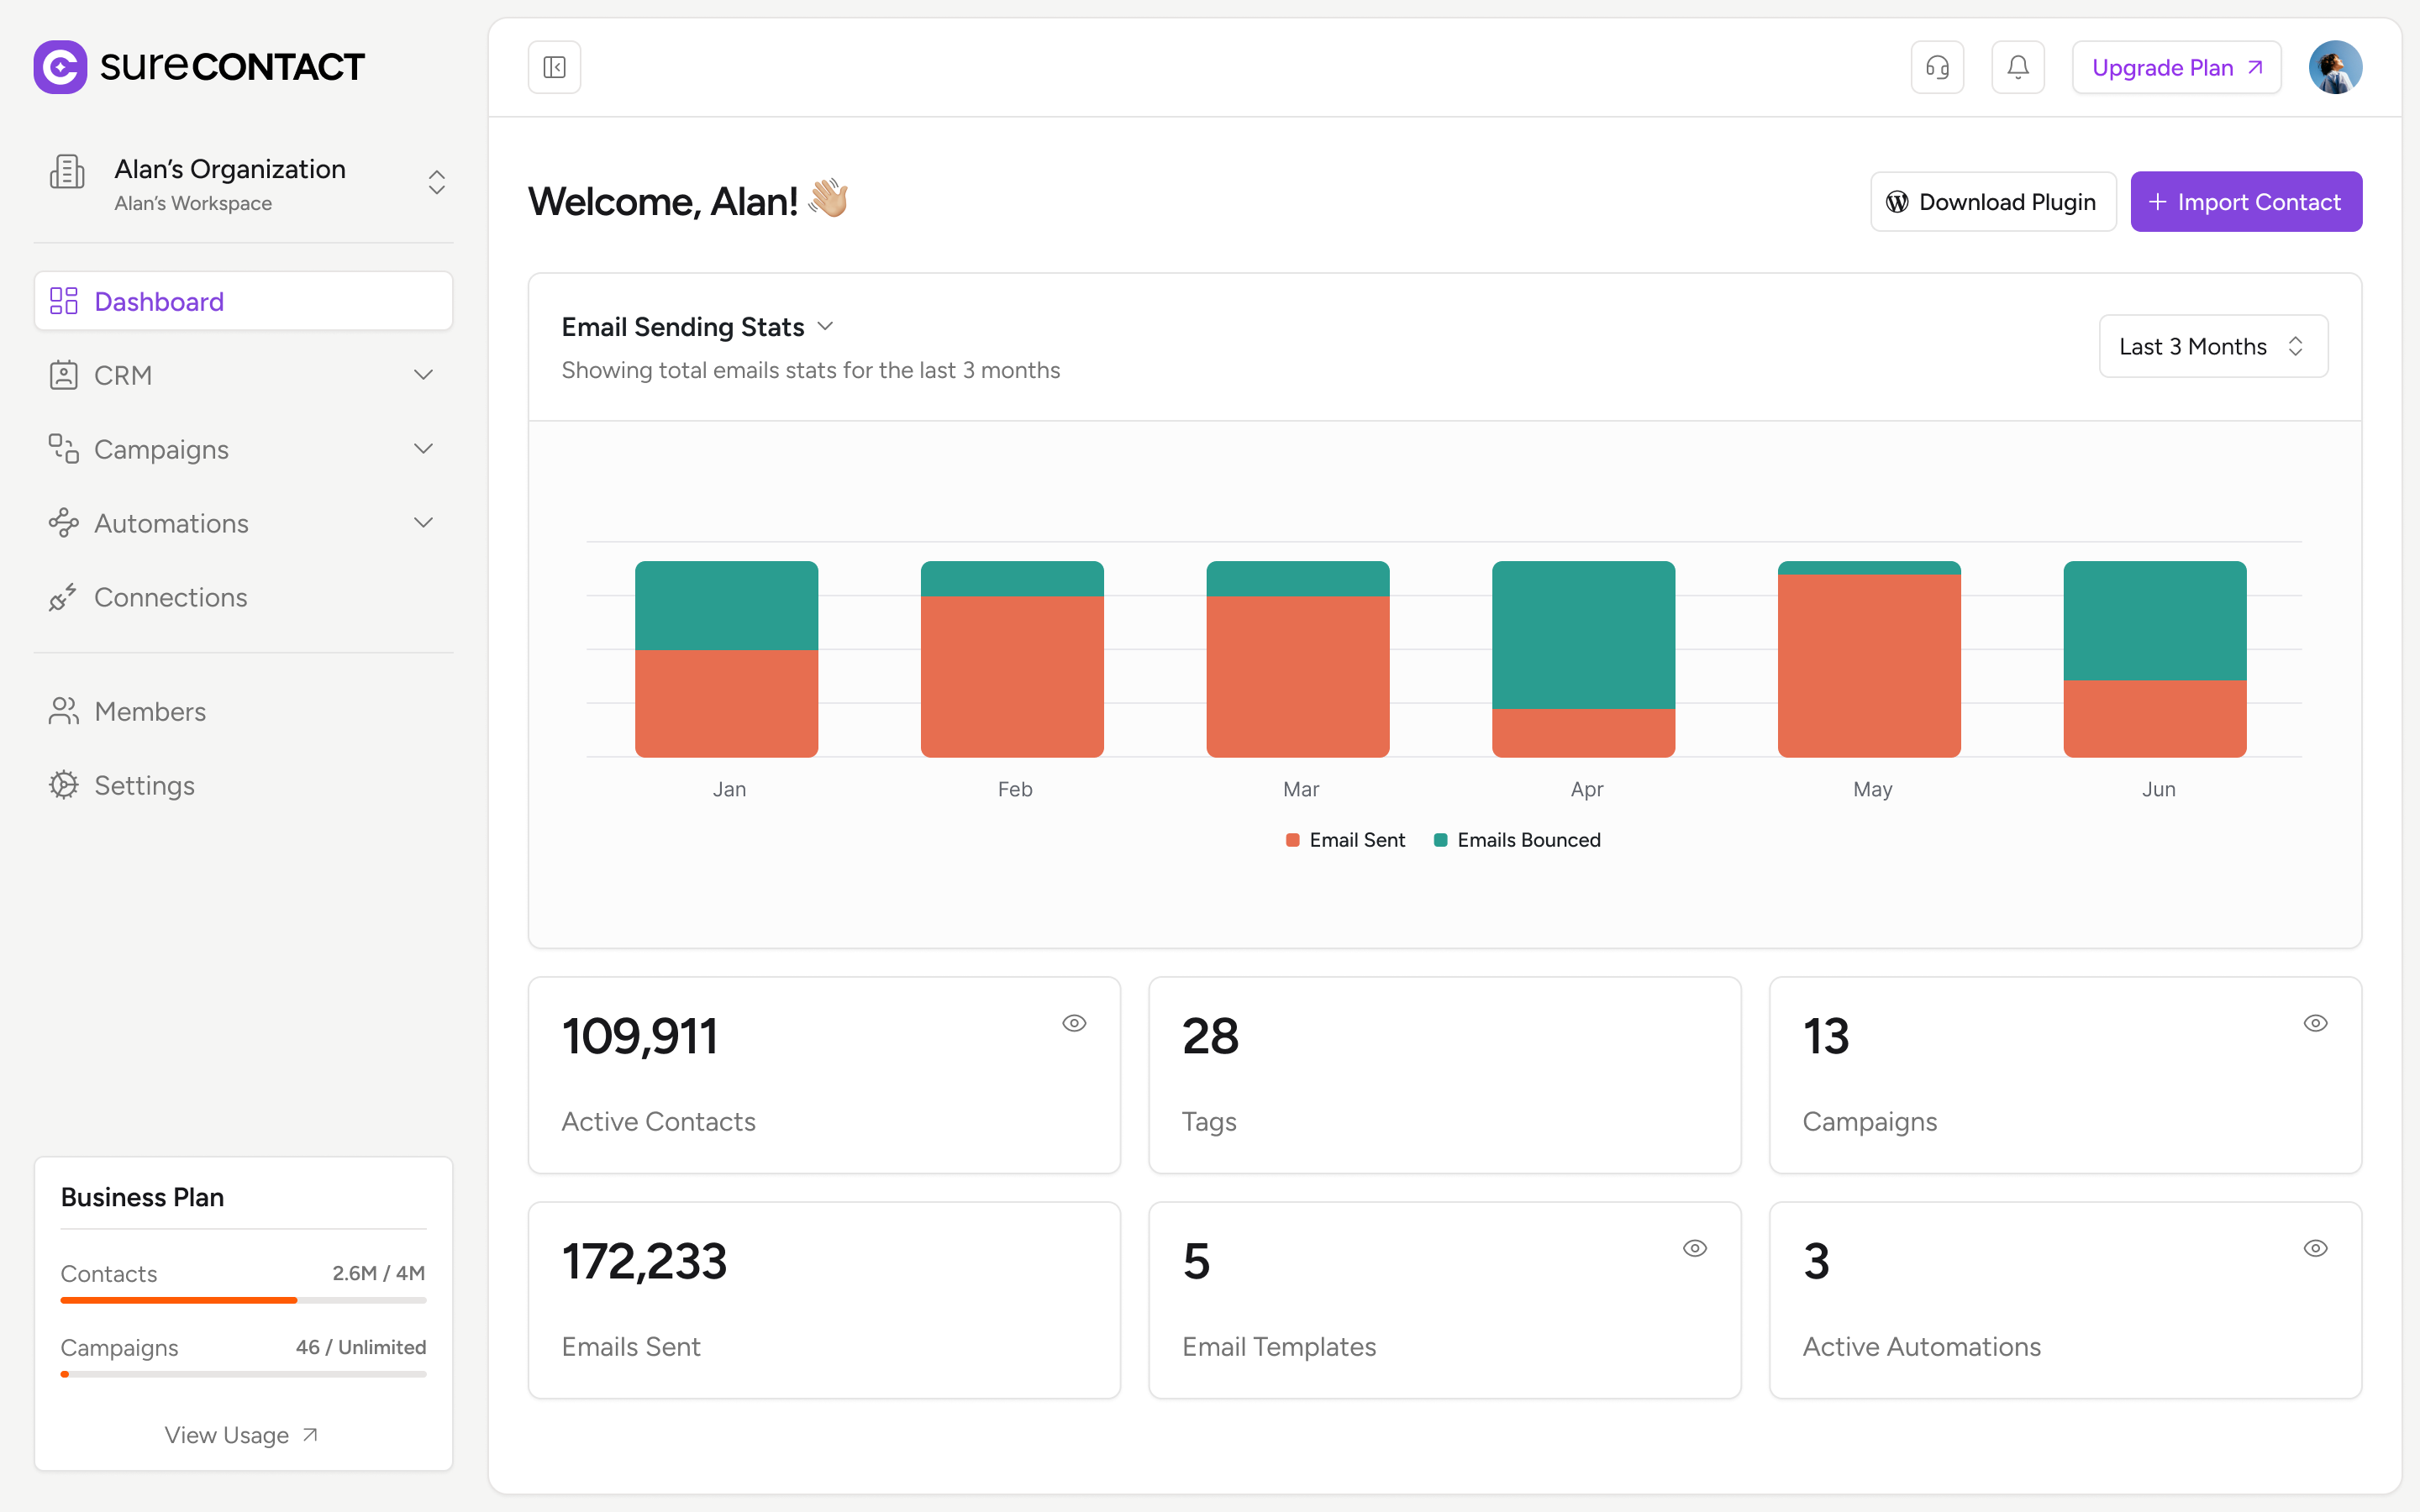Collapse the sidebar with the panel icon
The width and height of the screenshot is (2420, 1512).
[x=554, y=66]
